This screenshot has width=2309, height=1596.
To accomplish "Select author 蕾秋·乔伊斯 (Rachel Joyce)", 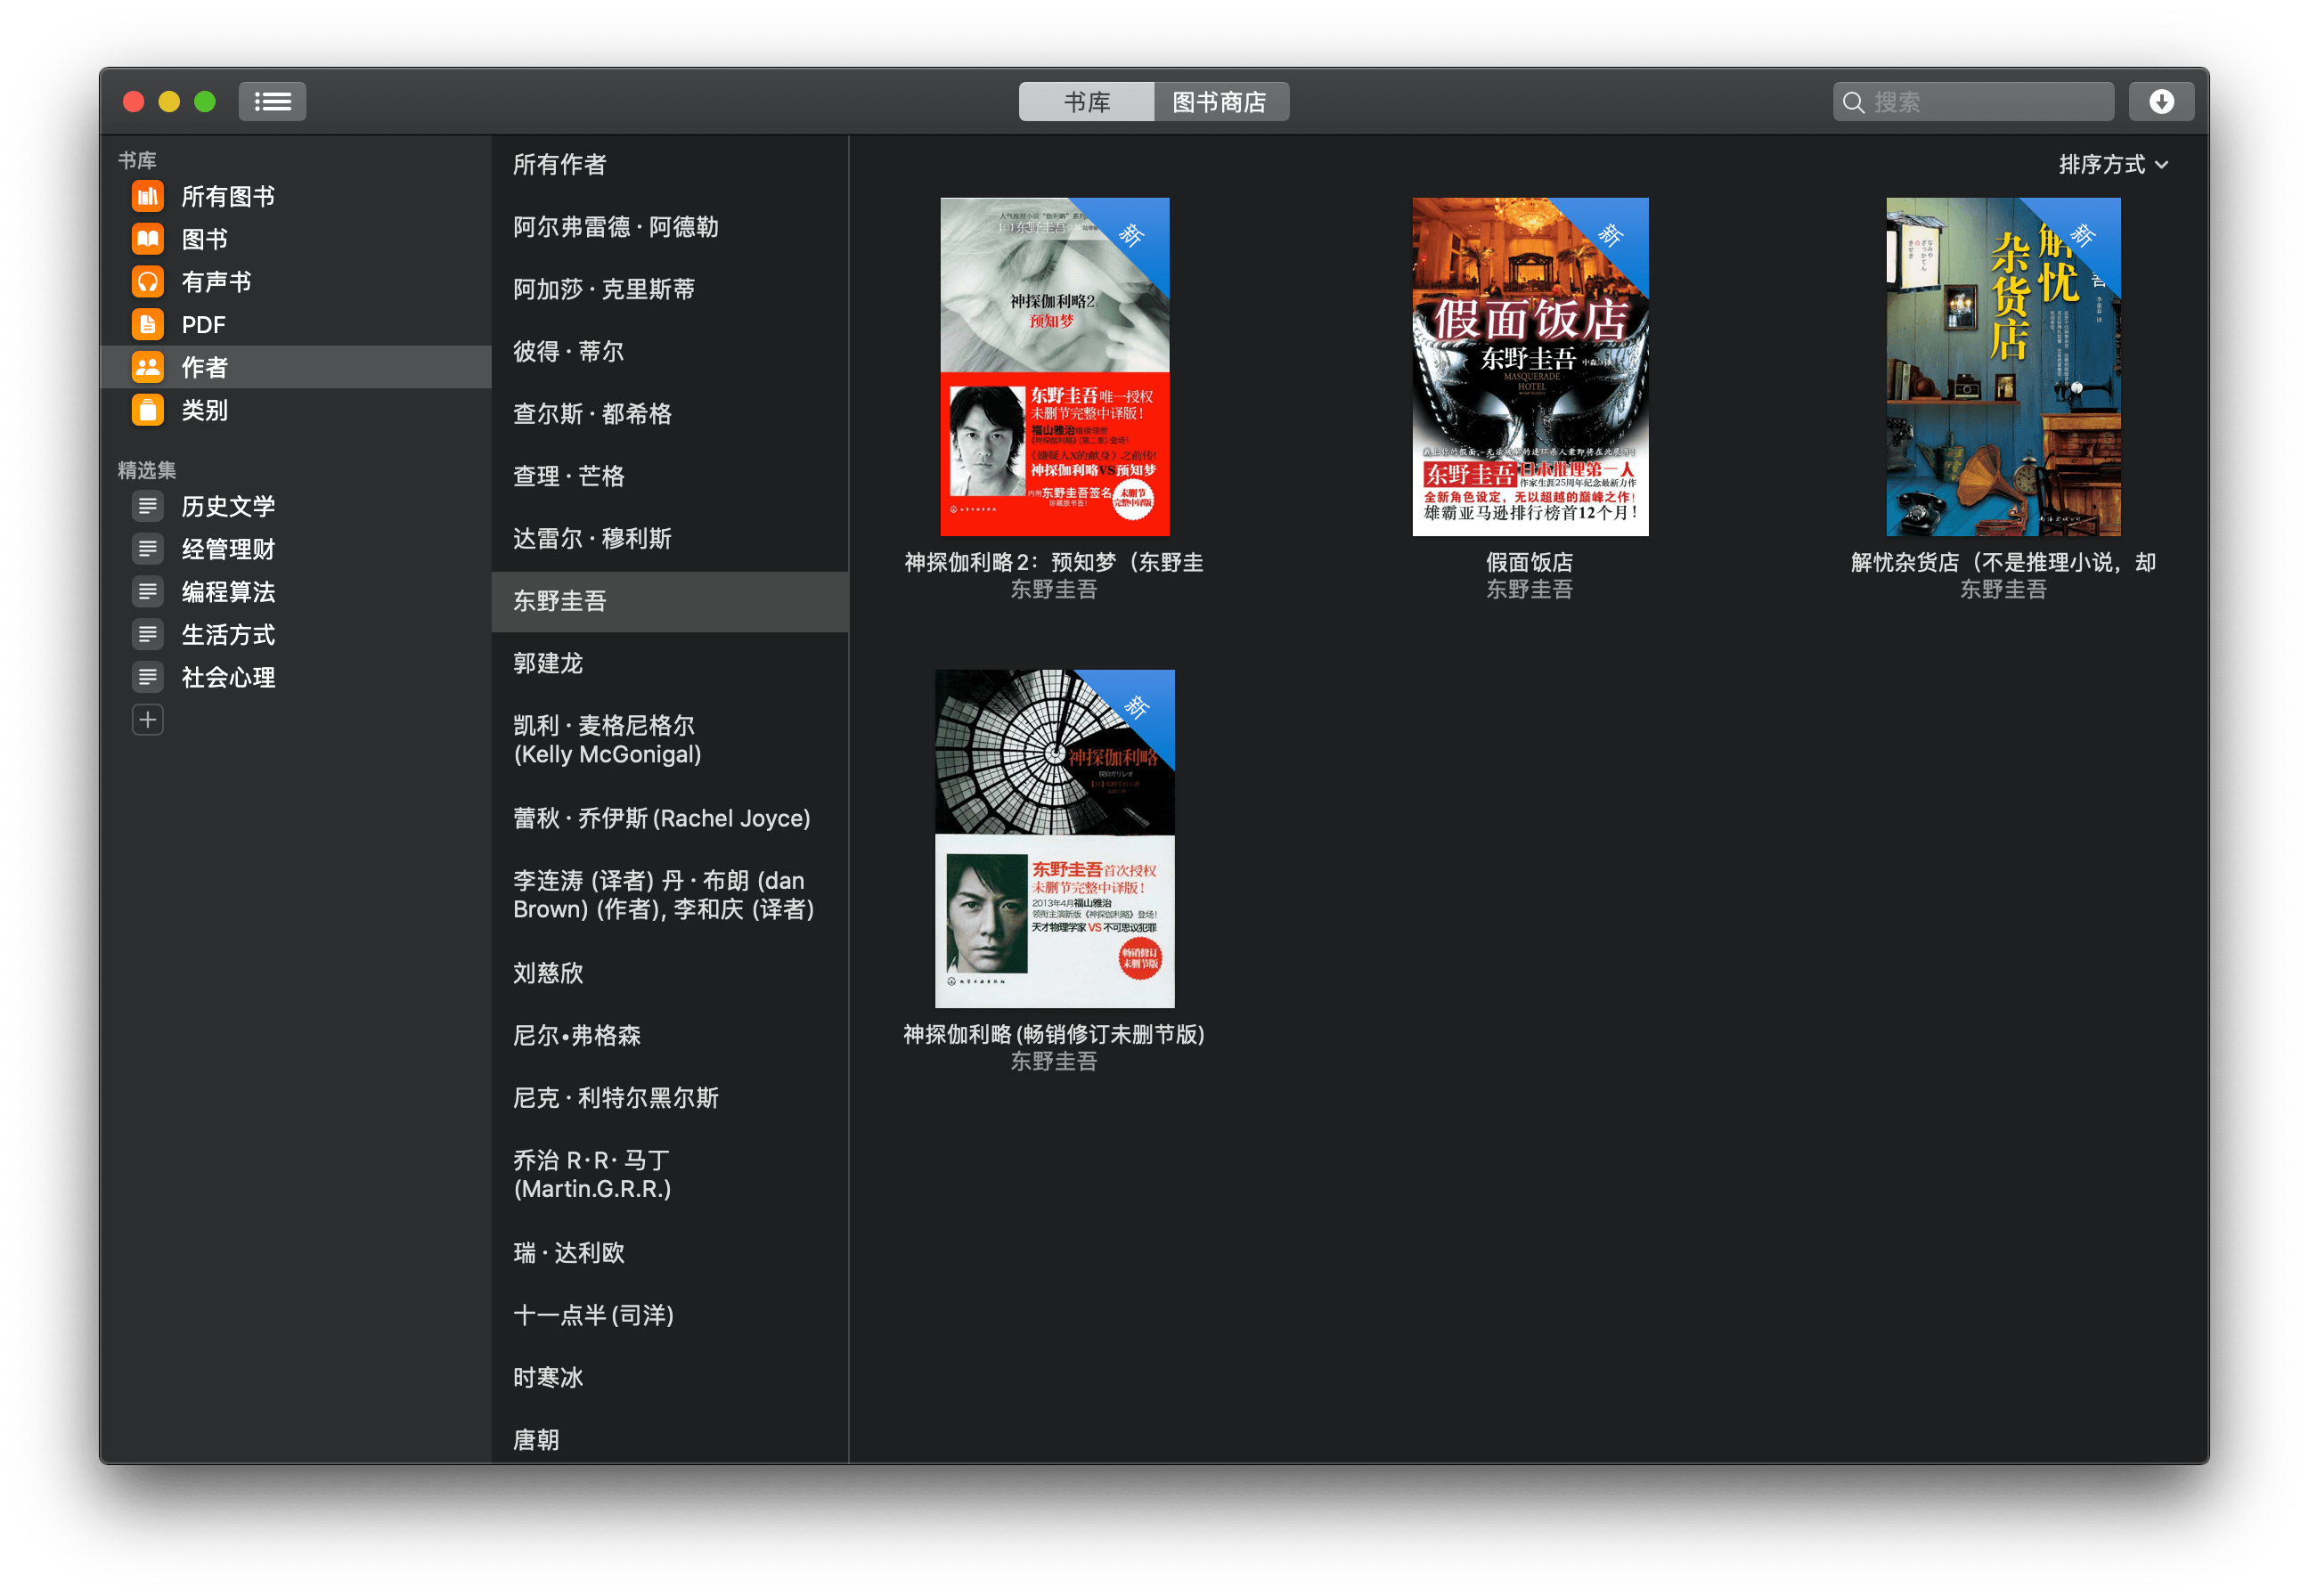I will coord(670,819).
